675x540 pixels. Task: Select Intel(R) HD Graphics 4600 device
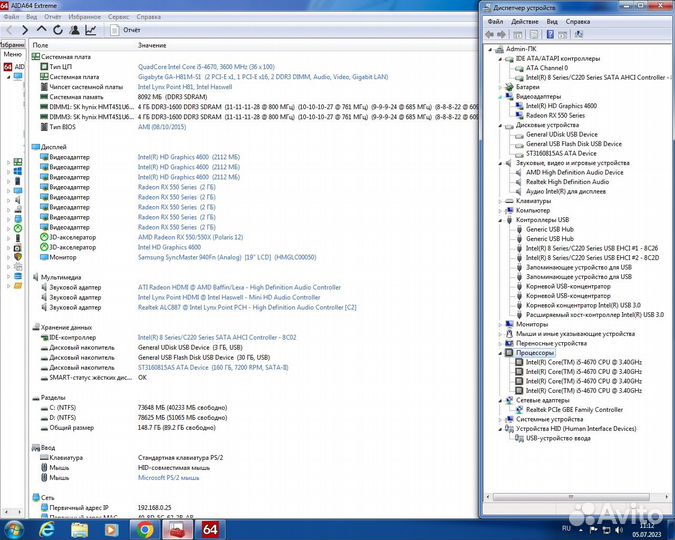click(561, 106)
